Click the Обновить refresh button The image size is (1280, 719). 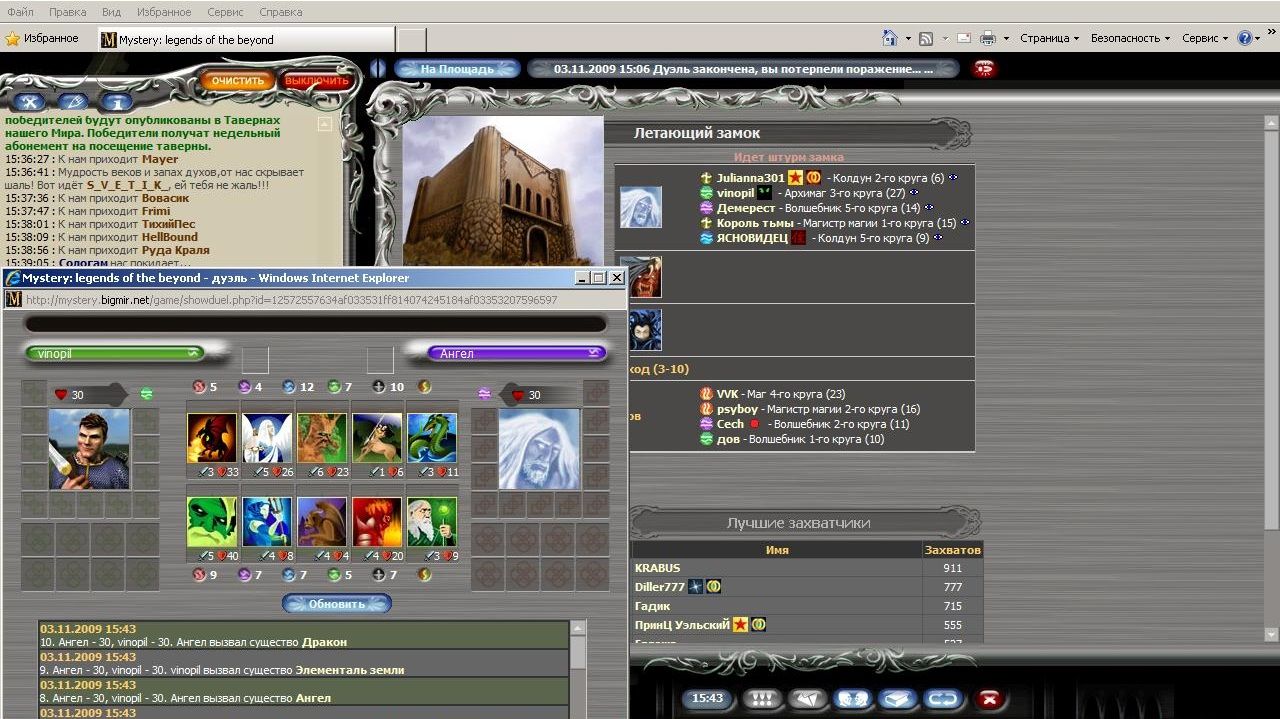337,604
